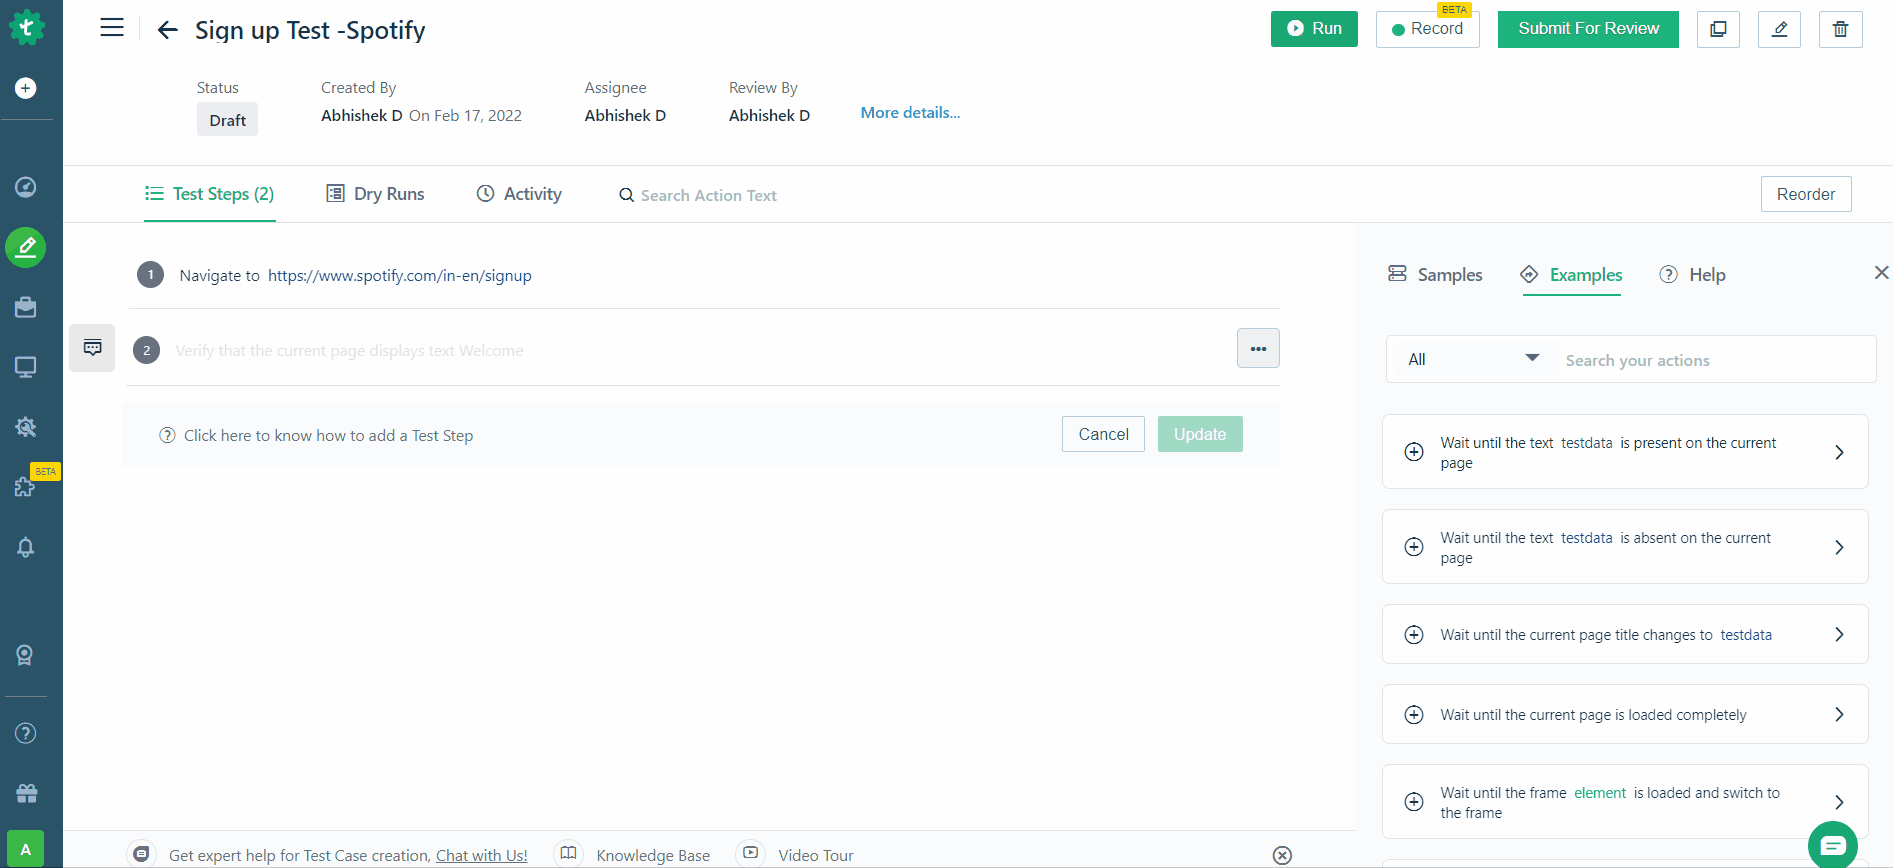Viewport: 1893px width, 868px height.
Task: Click 'how to add a Test Step' help link
Action: (328, 436)
